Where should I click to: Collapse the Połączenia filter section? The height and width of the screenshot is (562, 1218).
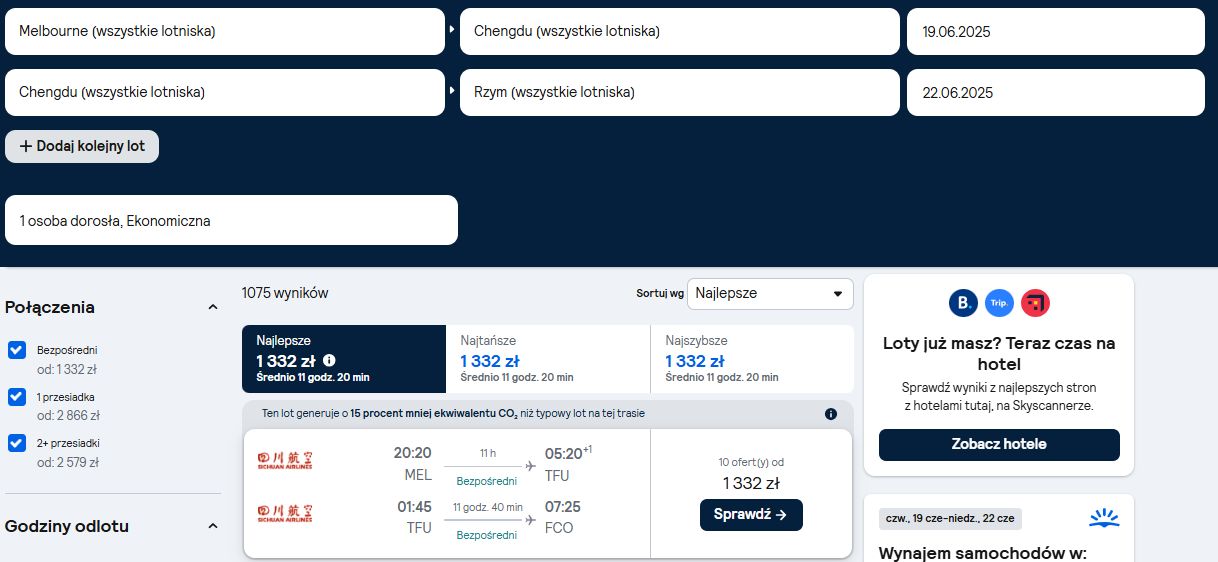(x=212, y=307)
